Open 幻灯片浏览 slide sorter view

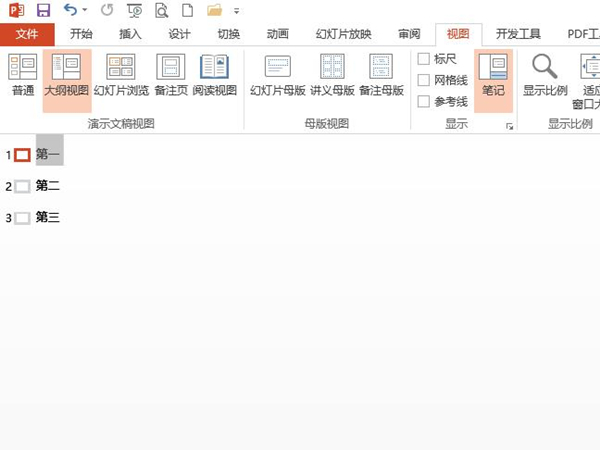[121, 76]
